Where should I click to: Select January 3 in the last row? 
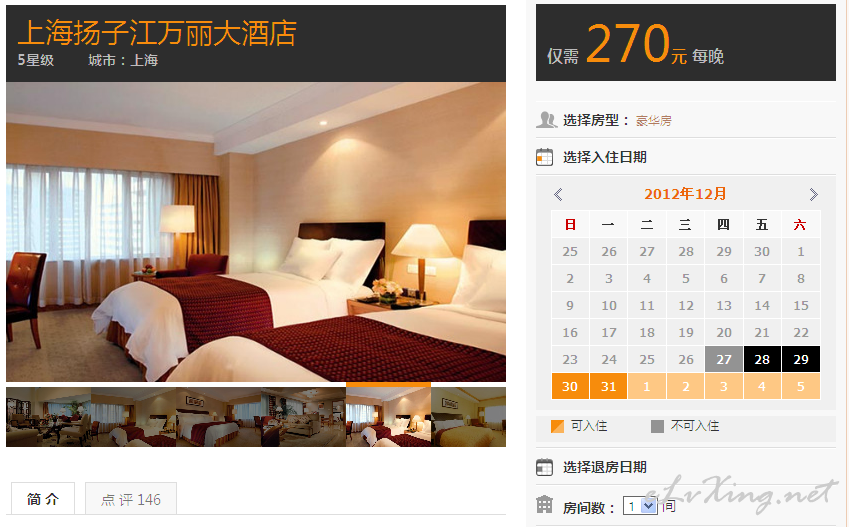point(724,386)
